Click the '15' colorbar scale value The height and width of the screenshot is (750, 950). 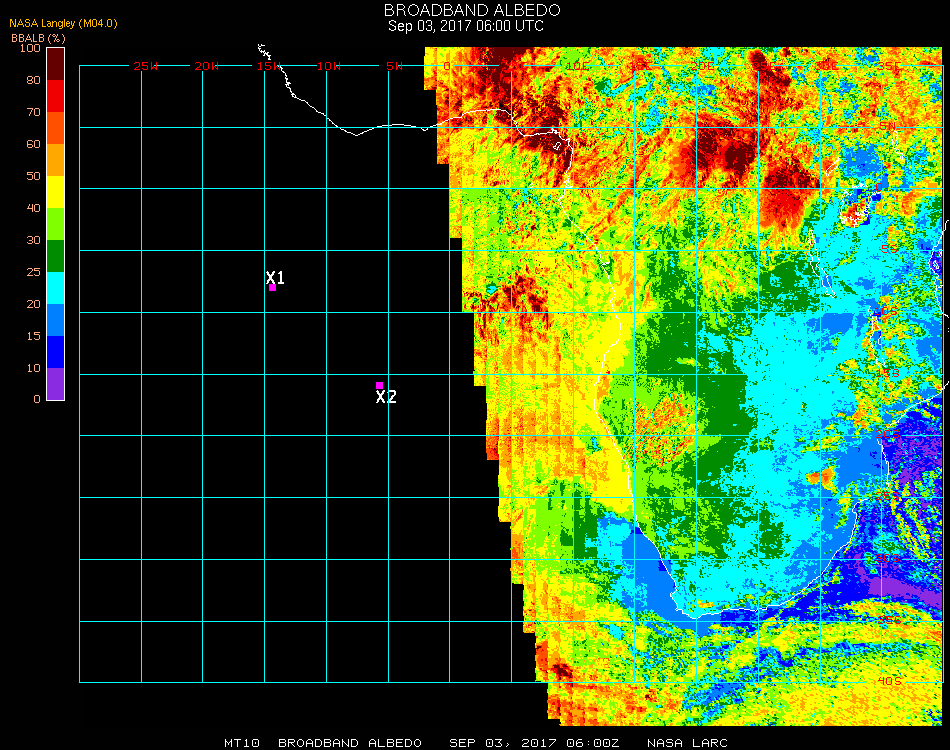click(x=33, y=336)
